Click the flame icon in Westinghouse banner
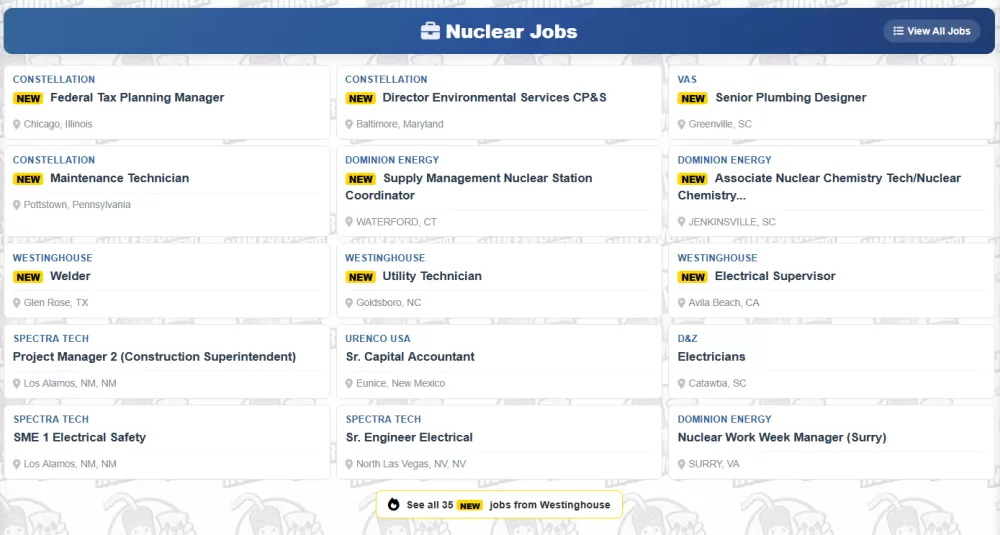1000x535 pixels. pos(393,504)
